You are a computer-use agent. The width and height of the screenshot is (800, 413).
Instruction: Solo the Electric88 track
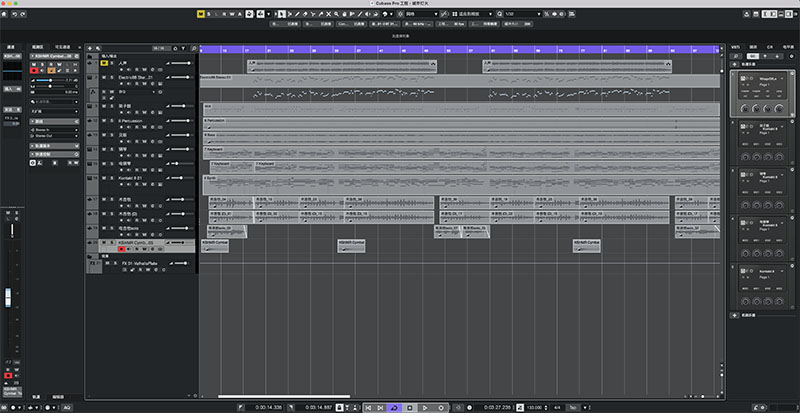[x=112, y=77]
